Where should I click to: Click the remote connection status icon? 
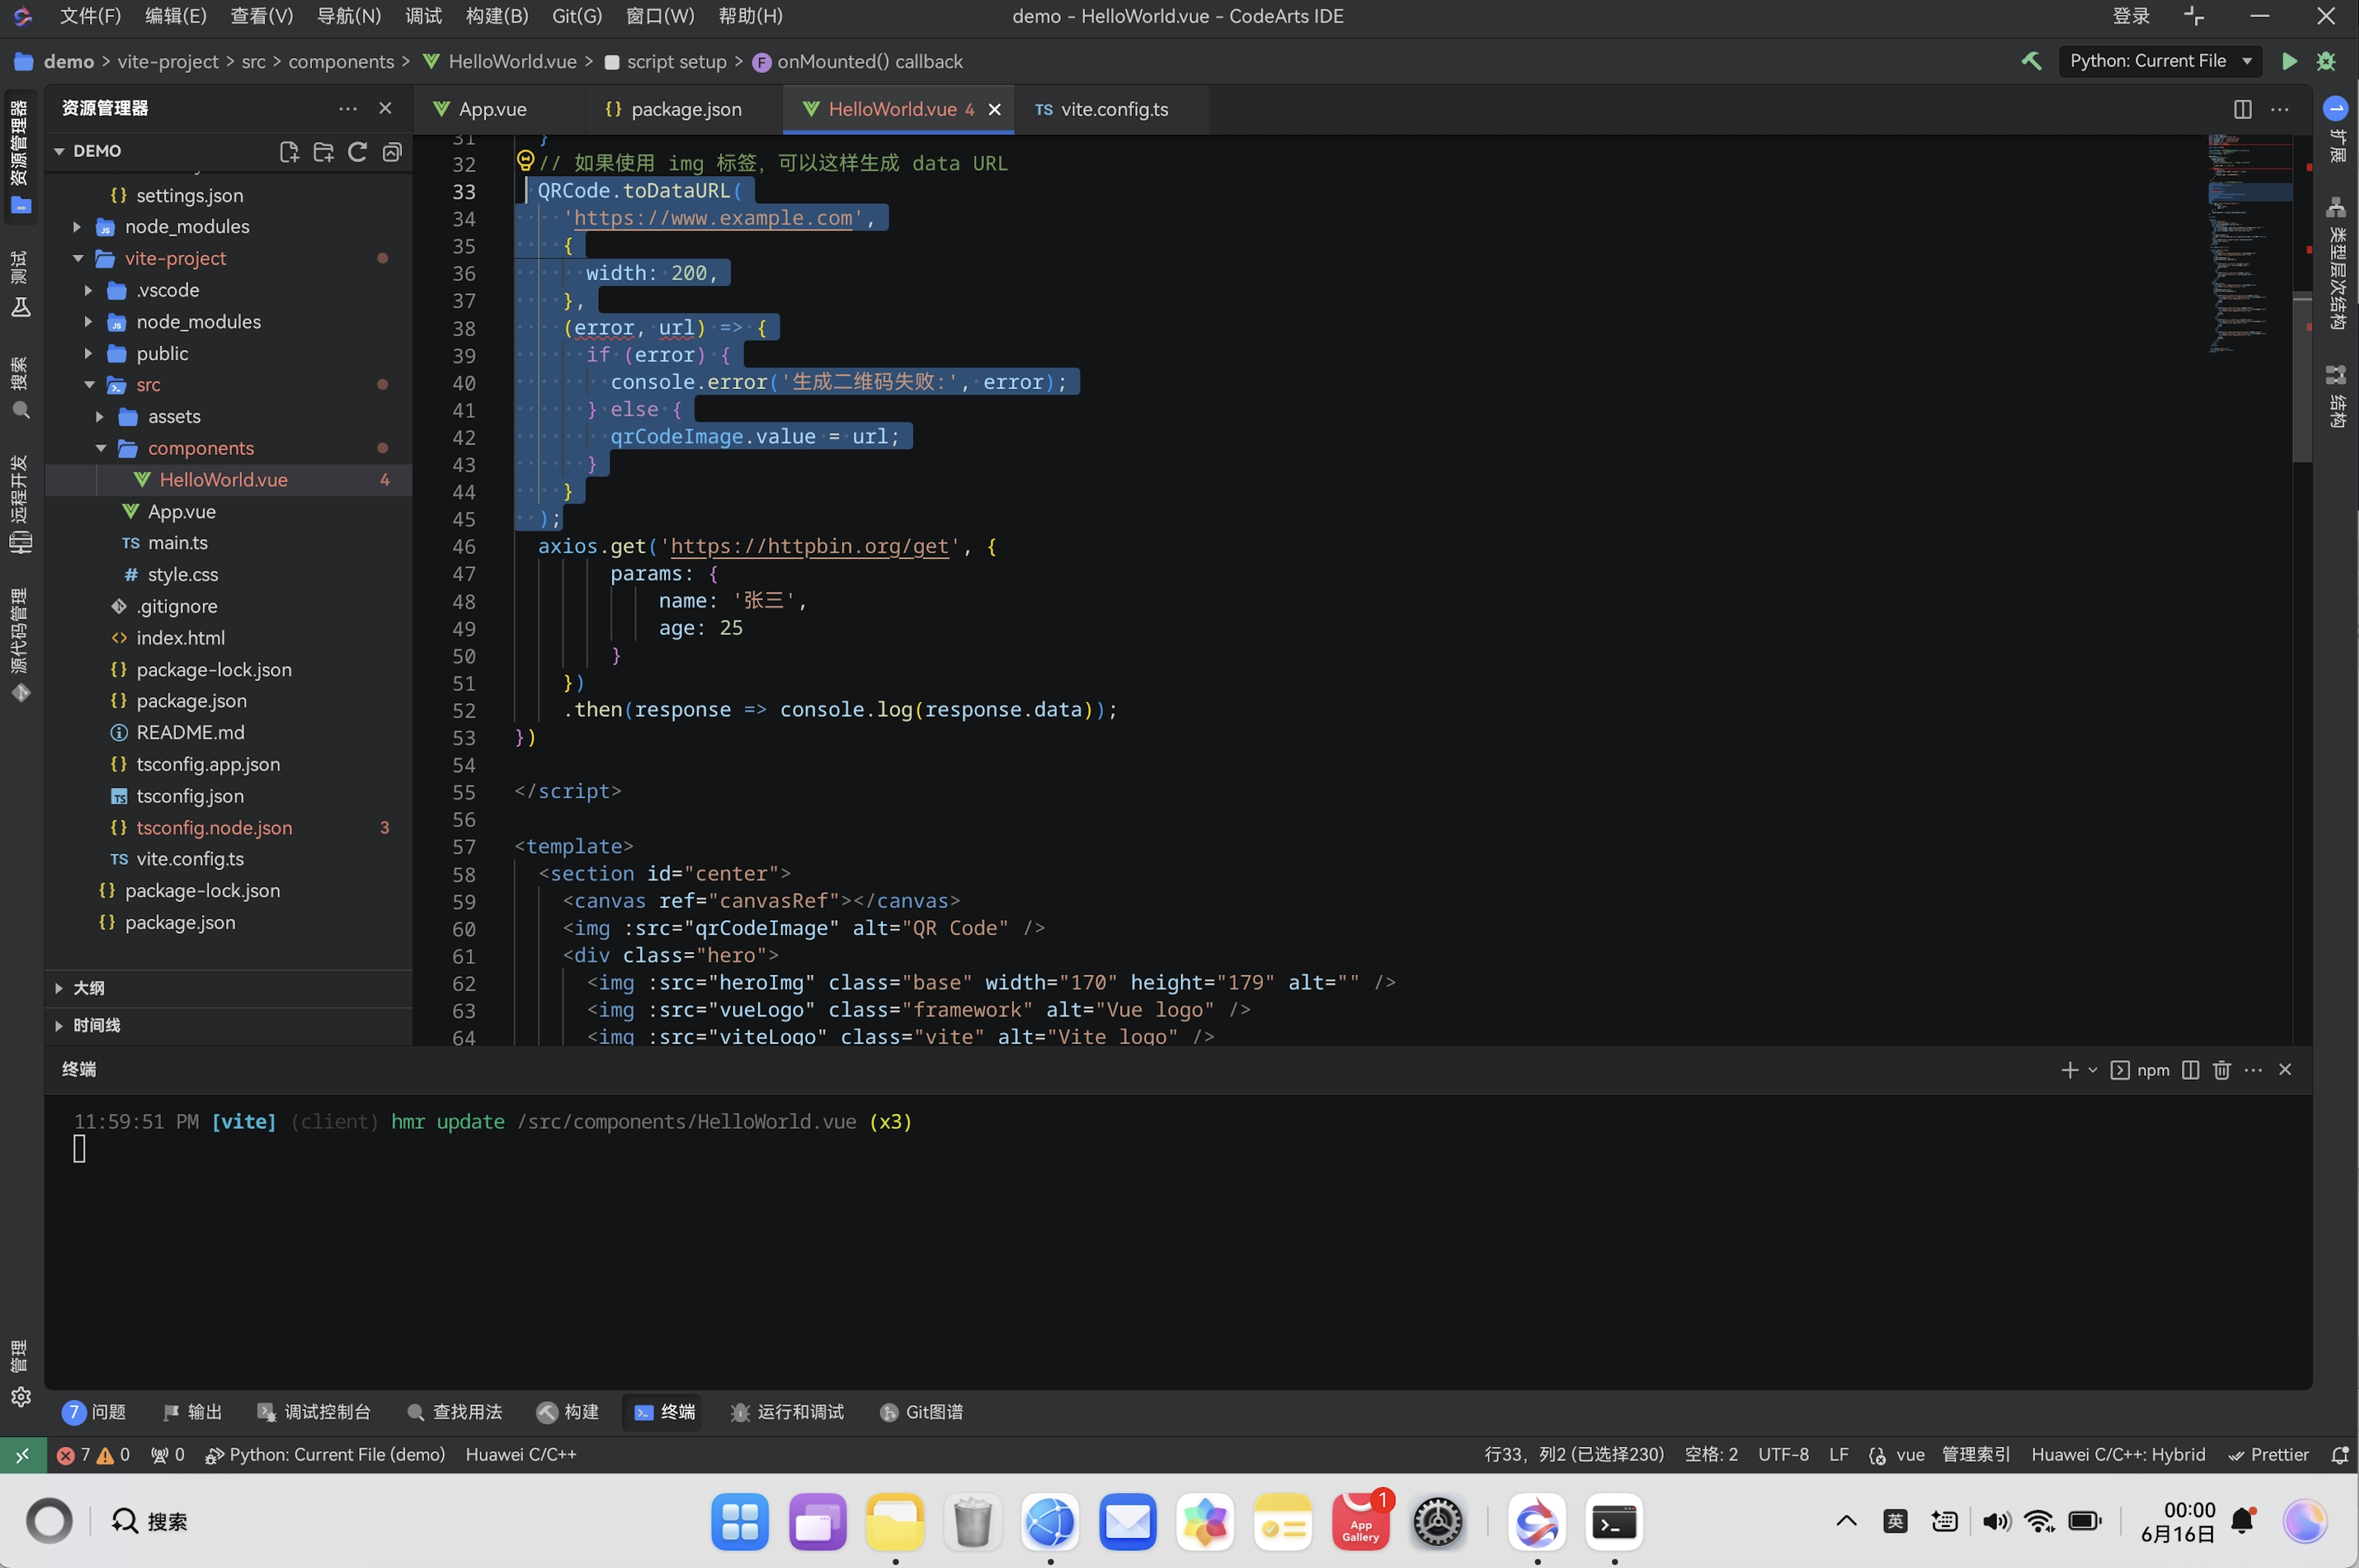point(22,1455)
